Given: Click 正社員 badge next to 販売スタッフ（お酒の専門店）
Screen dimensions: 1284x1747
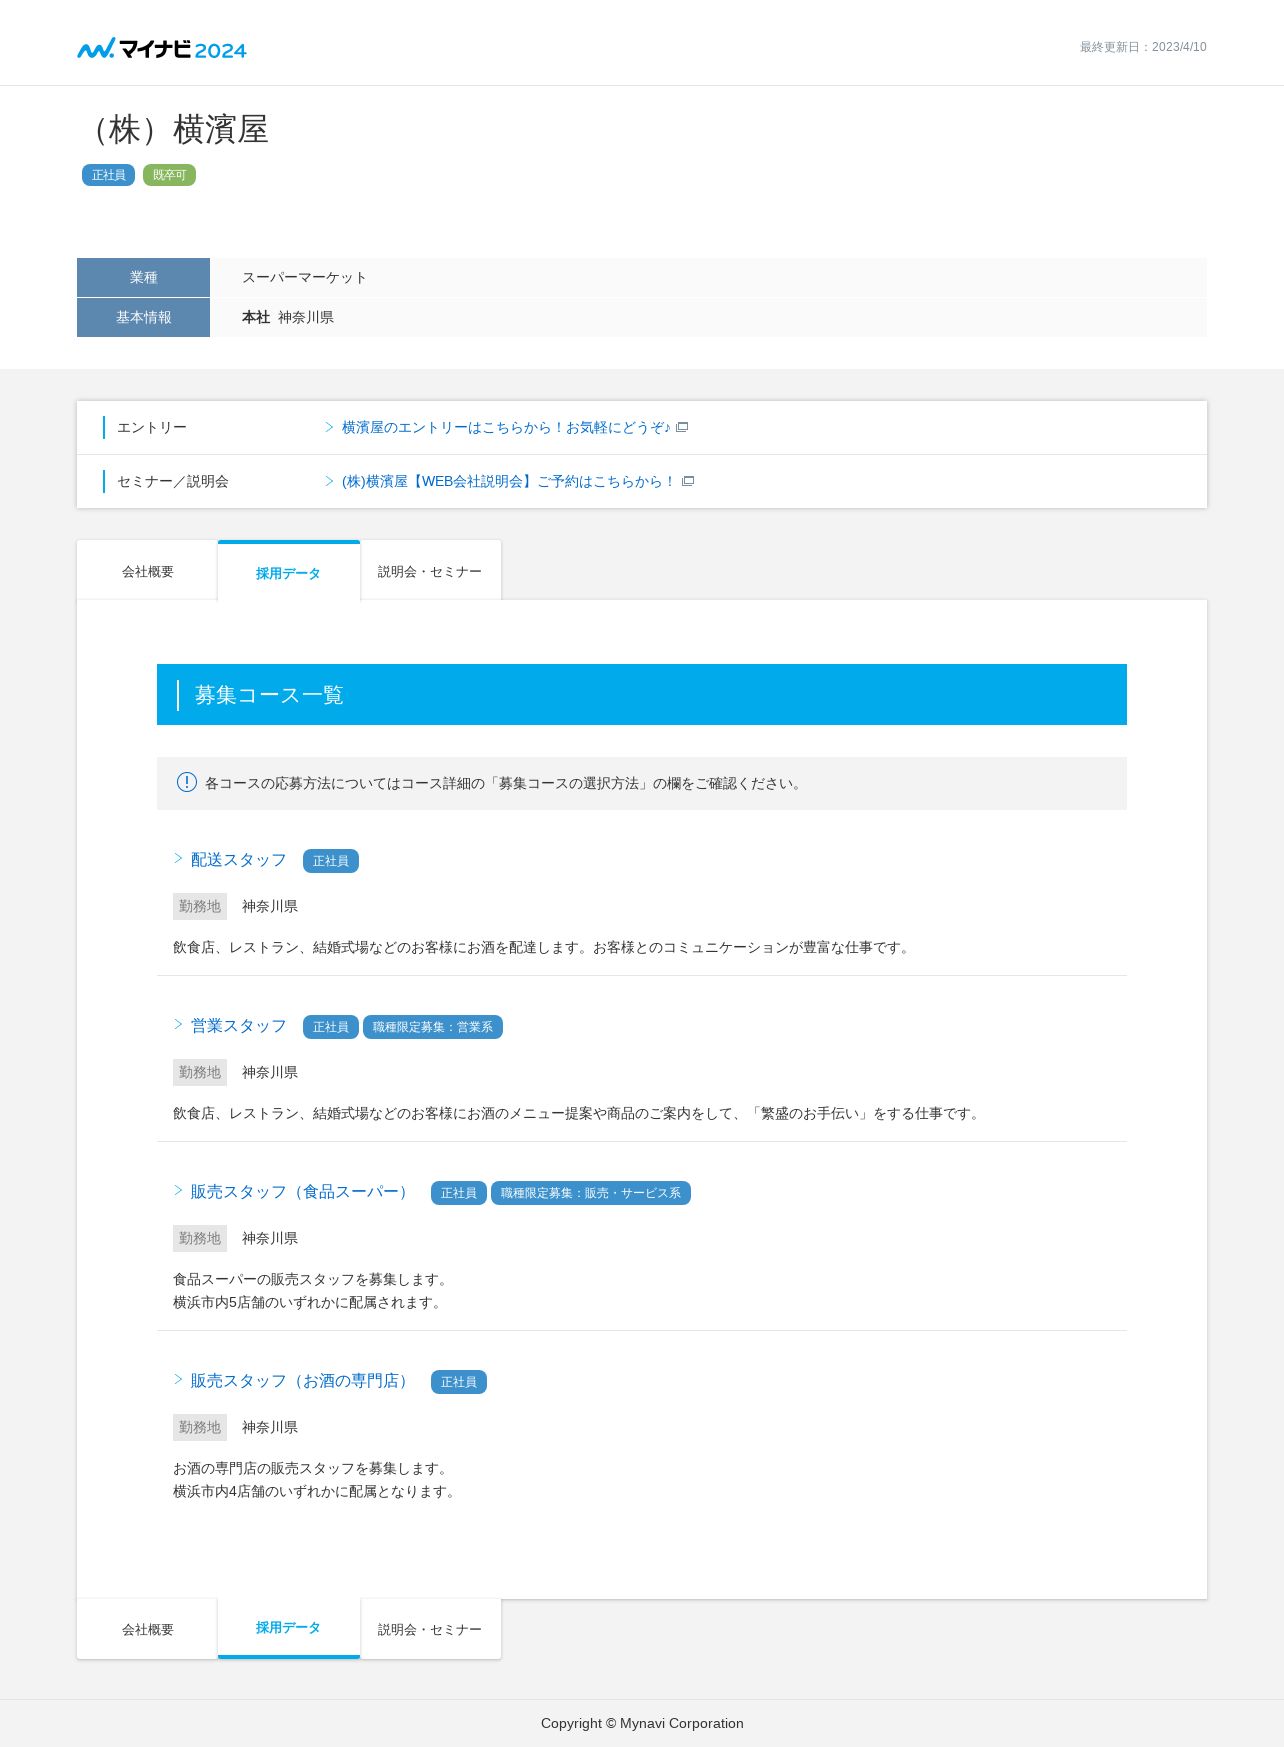Looking at the screenshot, I should pos(459,1382).
